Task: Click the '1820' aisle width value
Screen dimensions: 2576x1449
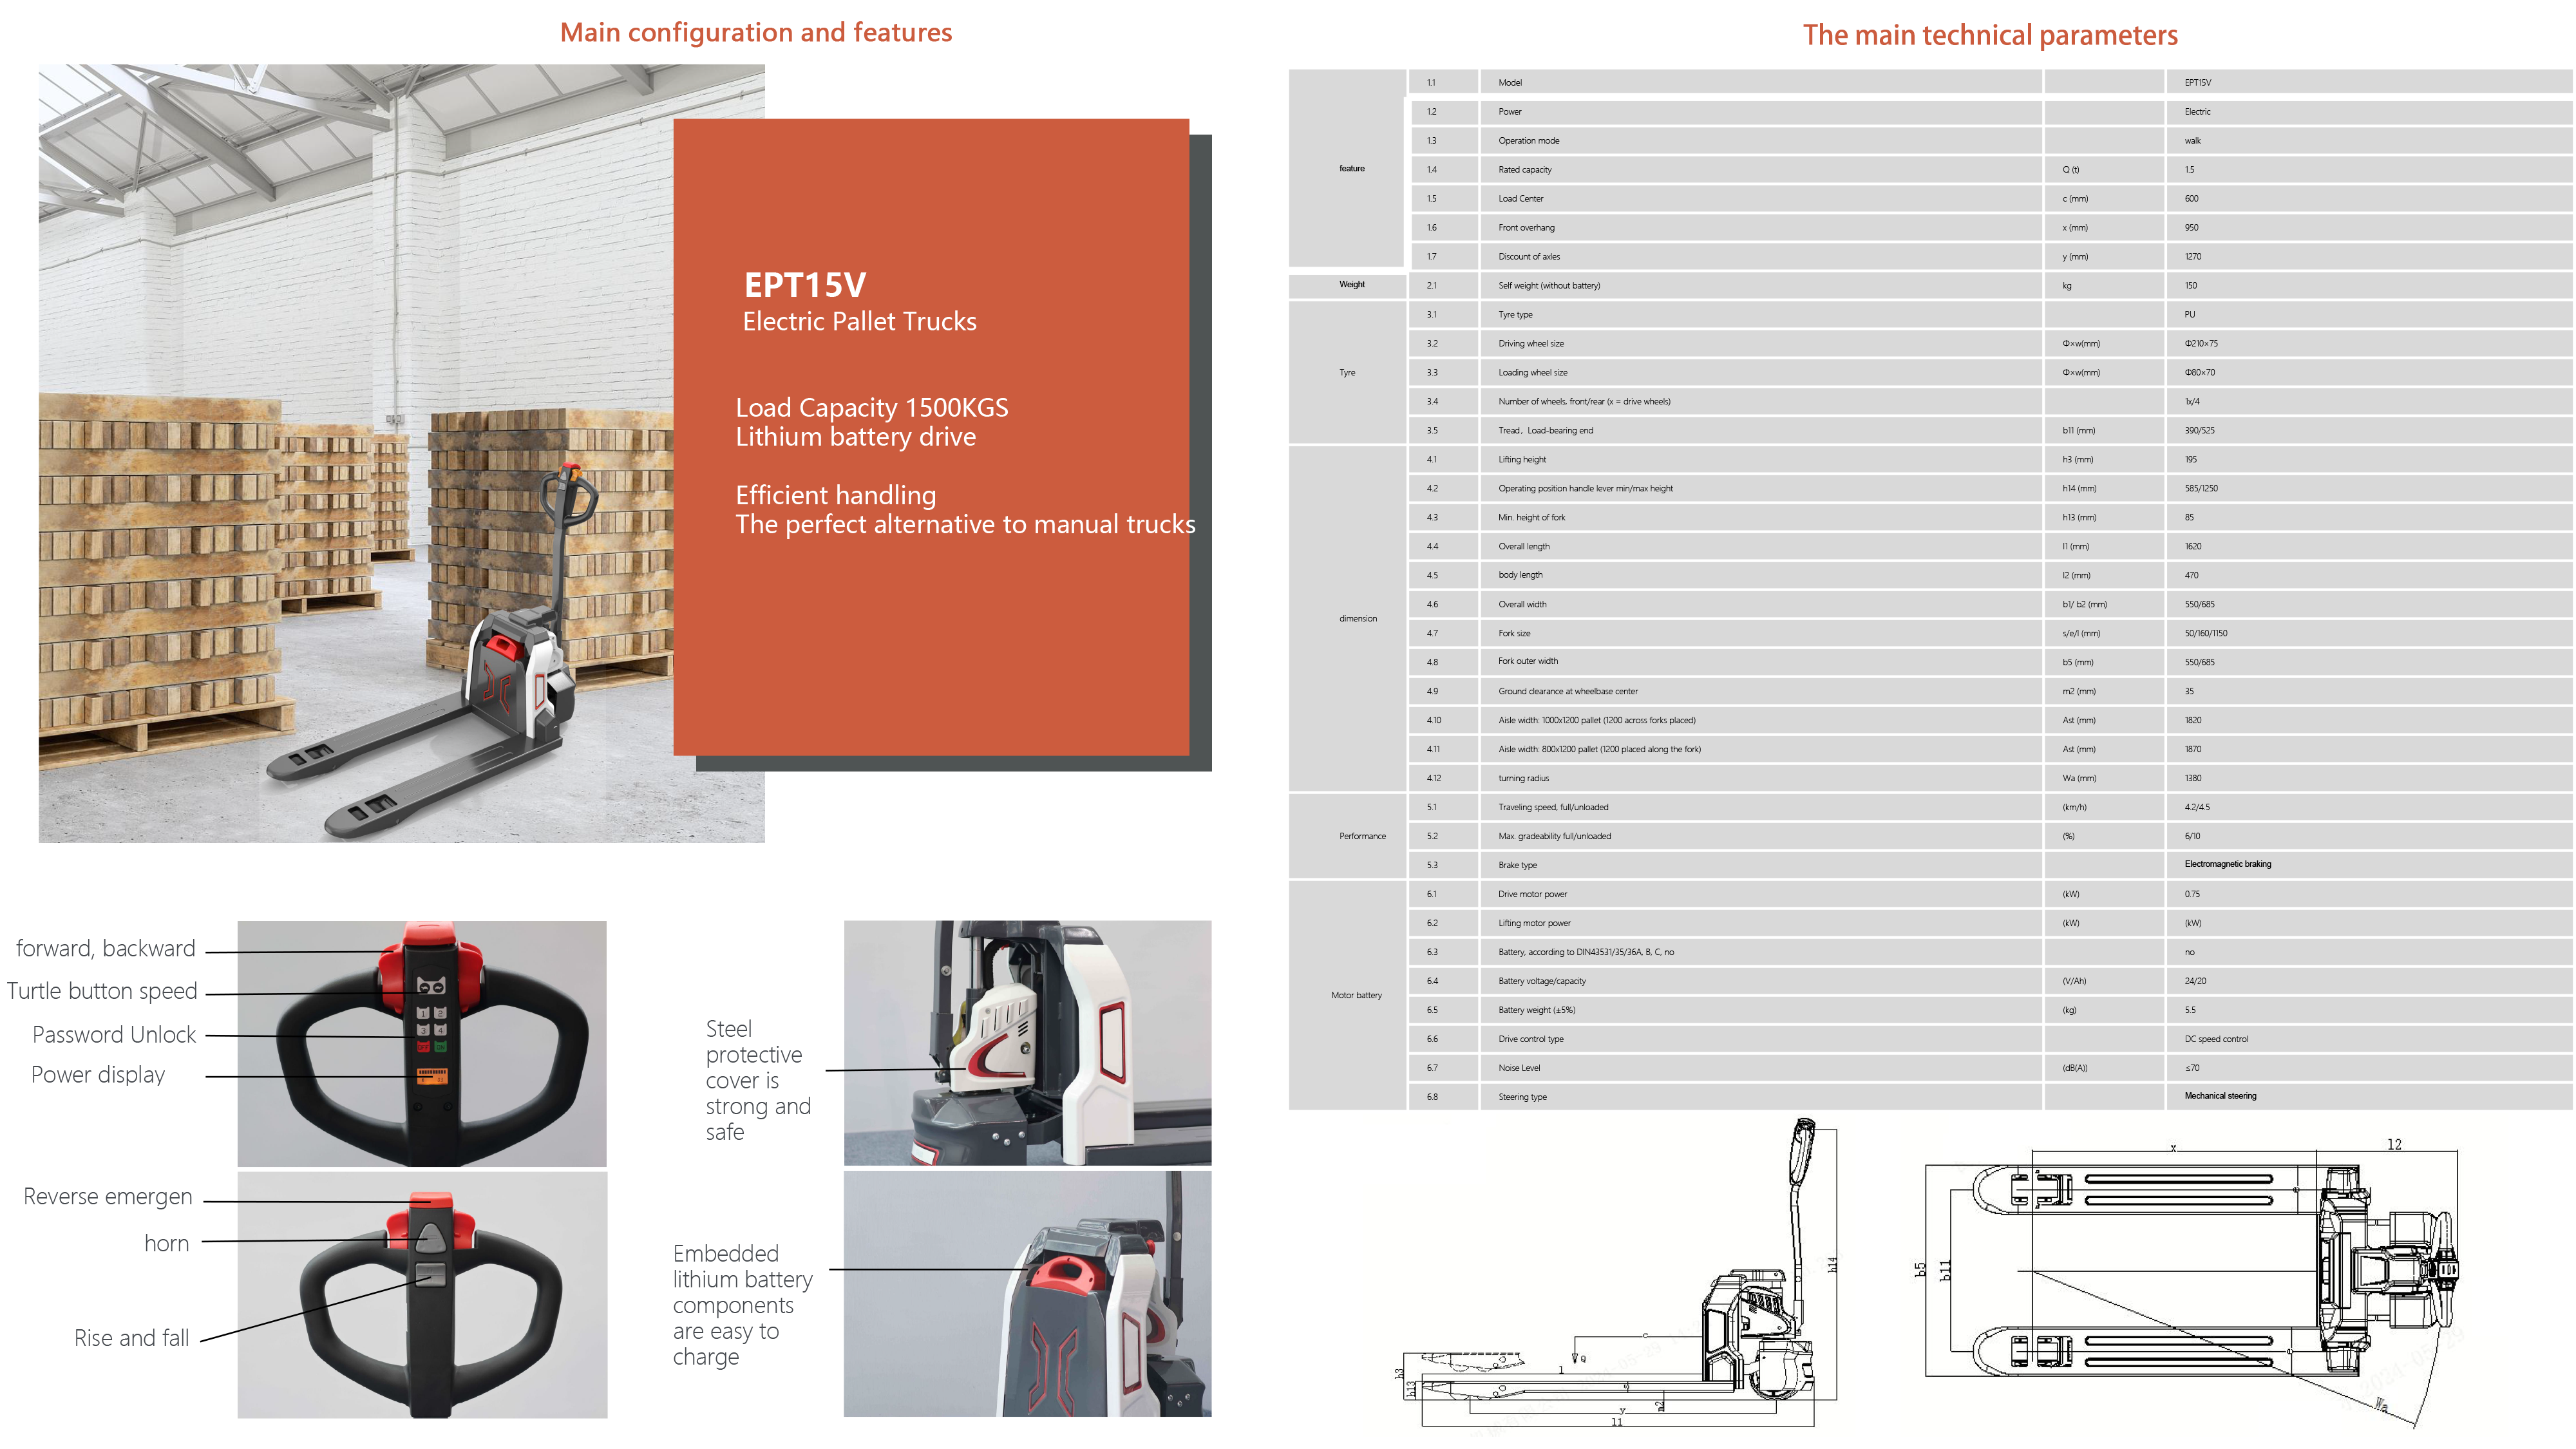Action: 2192,721
